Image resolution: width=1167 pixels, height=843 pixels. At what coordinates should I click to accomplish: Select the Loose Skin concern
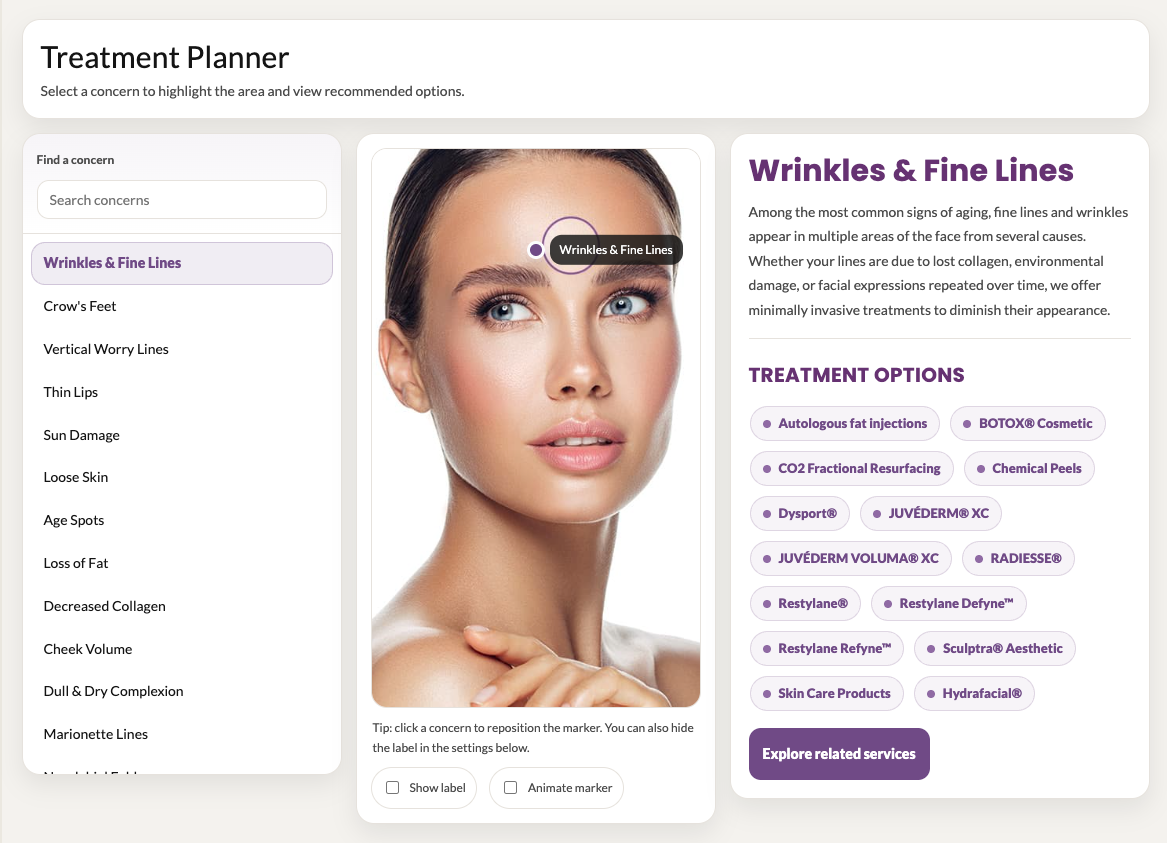click(75, 477)
